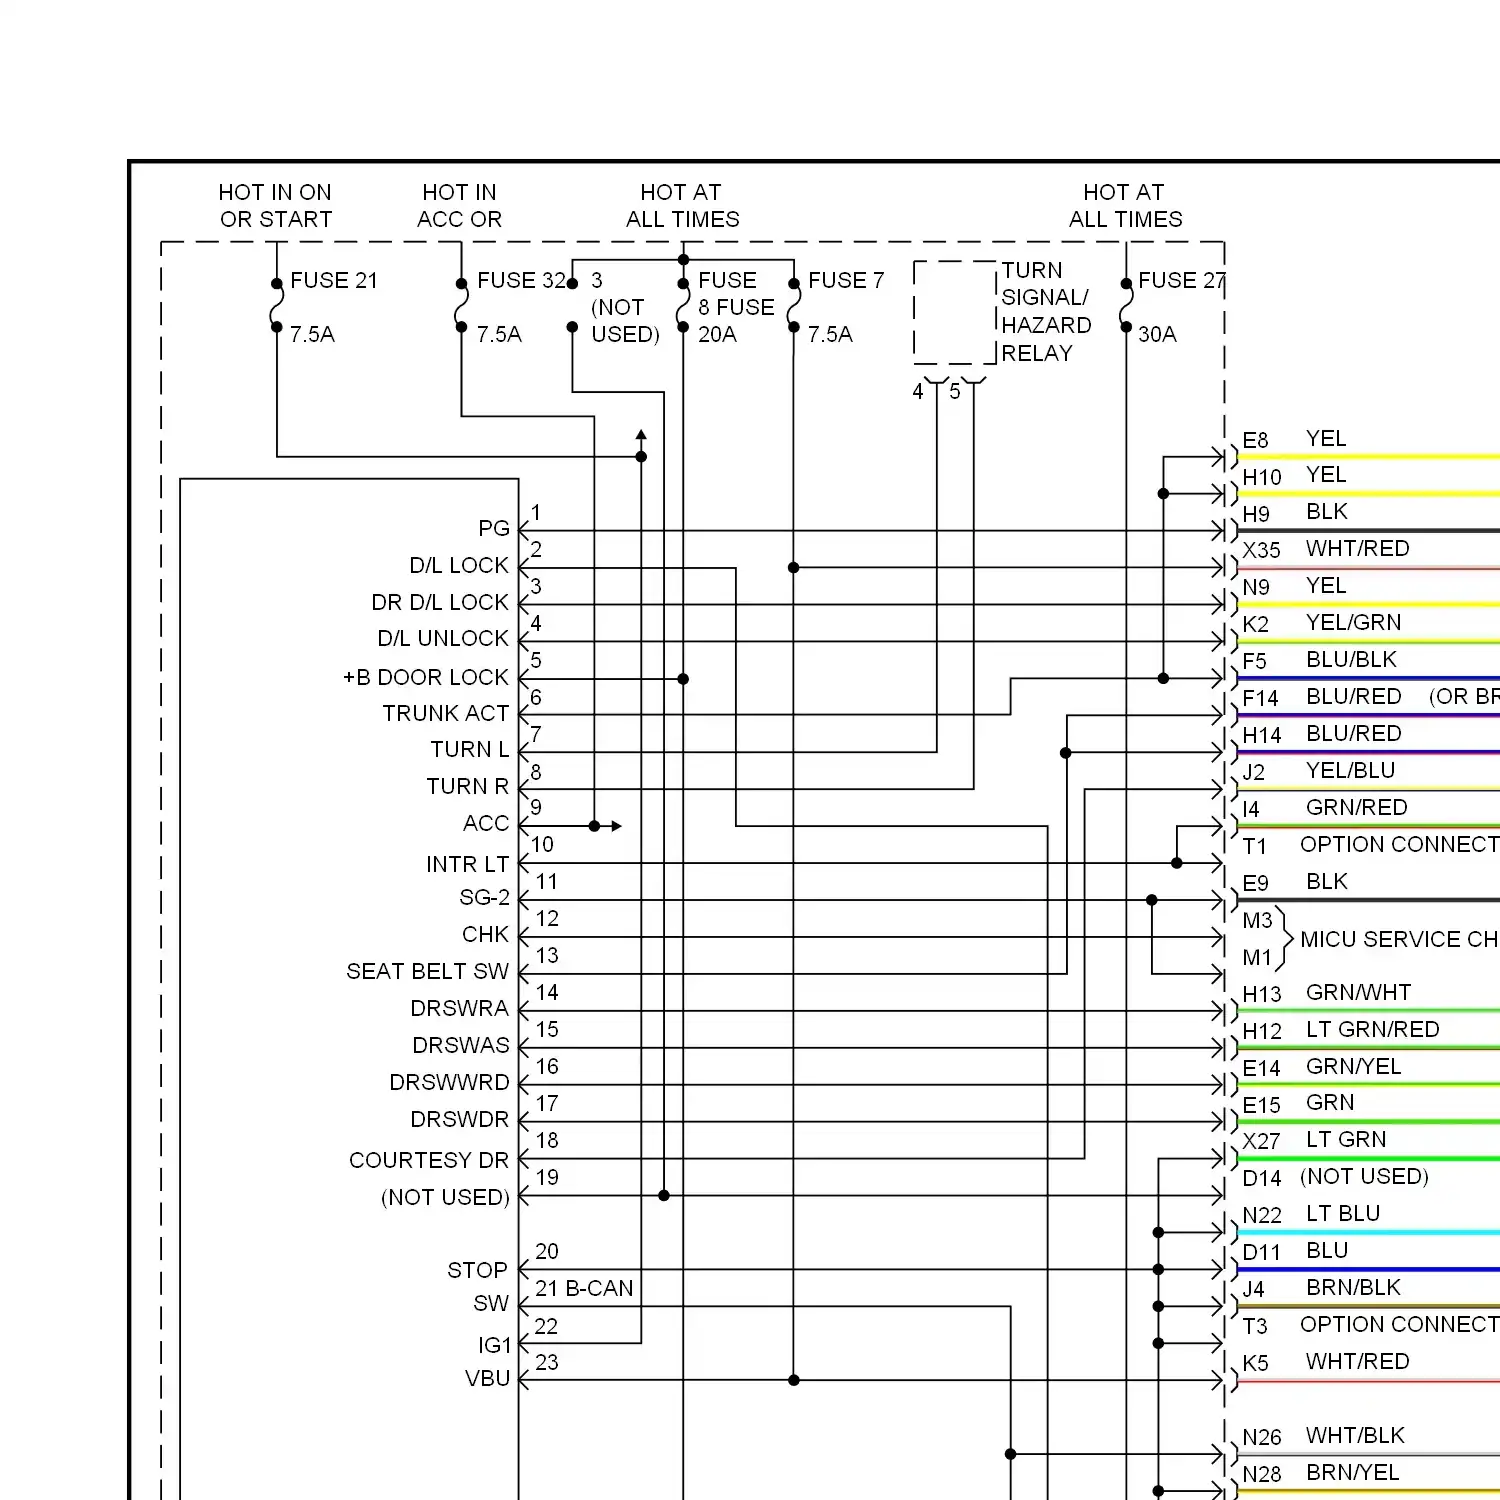This screenshot has width=1500, height=1500.
Task: Click the DRSWRA pin label
Action: [x=460, y=1009]
